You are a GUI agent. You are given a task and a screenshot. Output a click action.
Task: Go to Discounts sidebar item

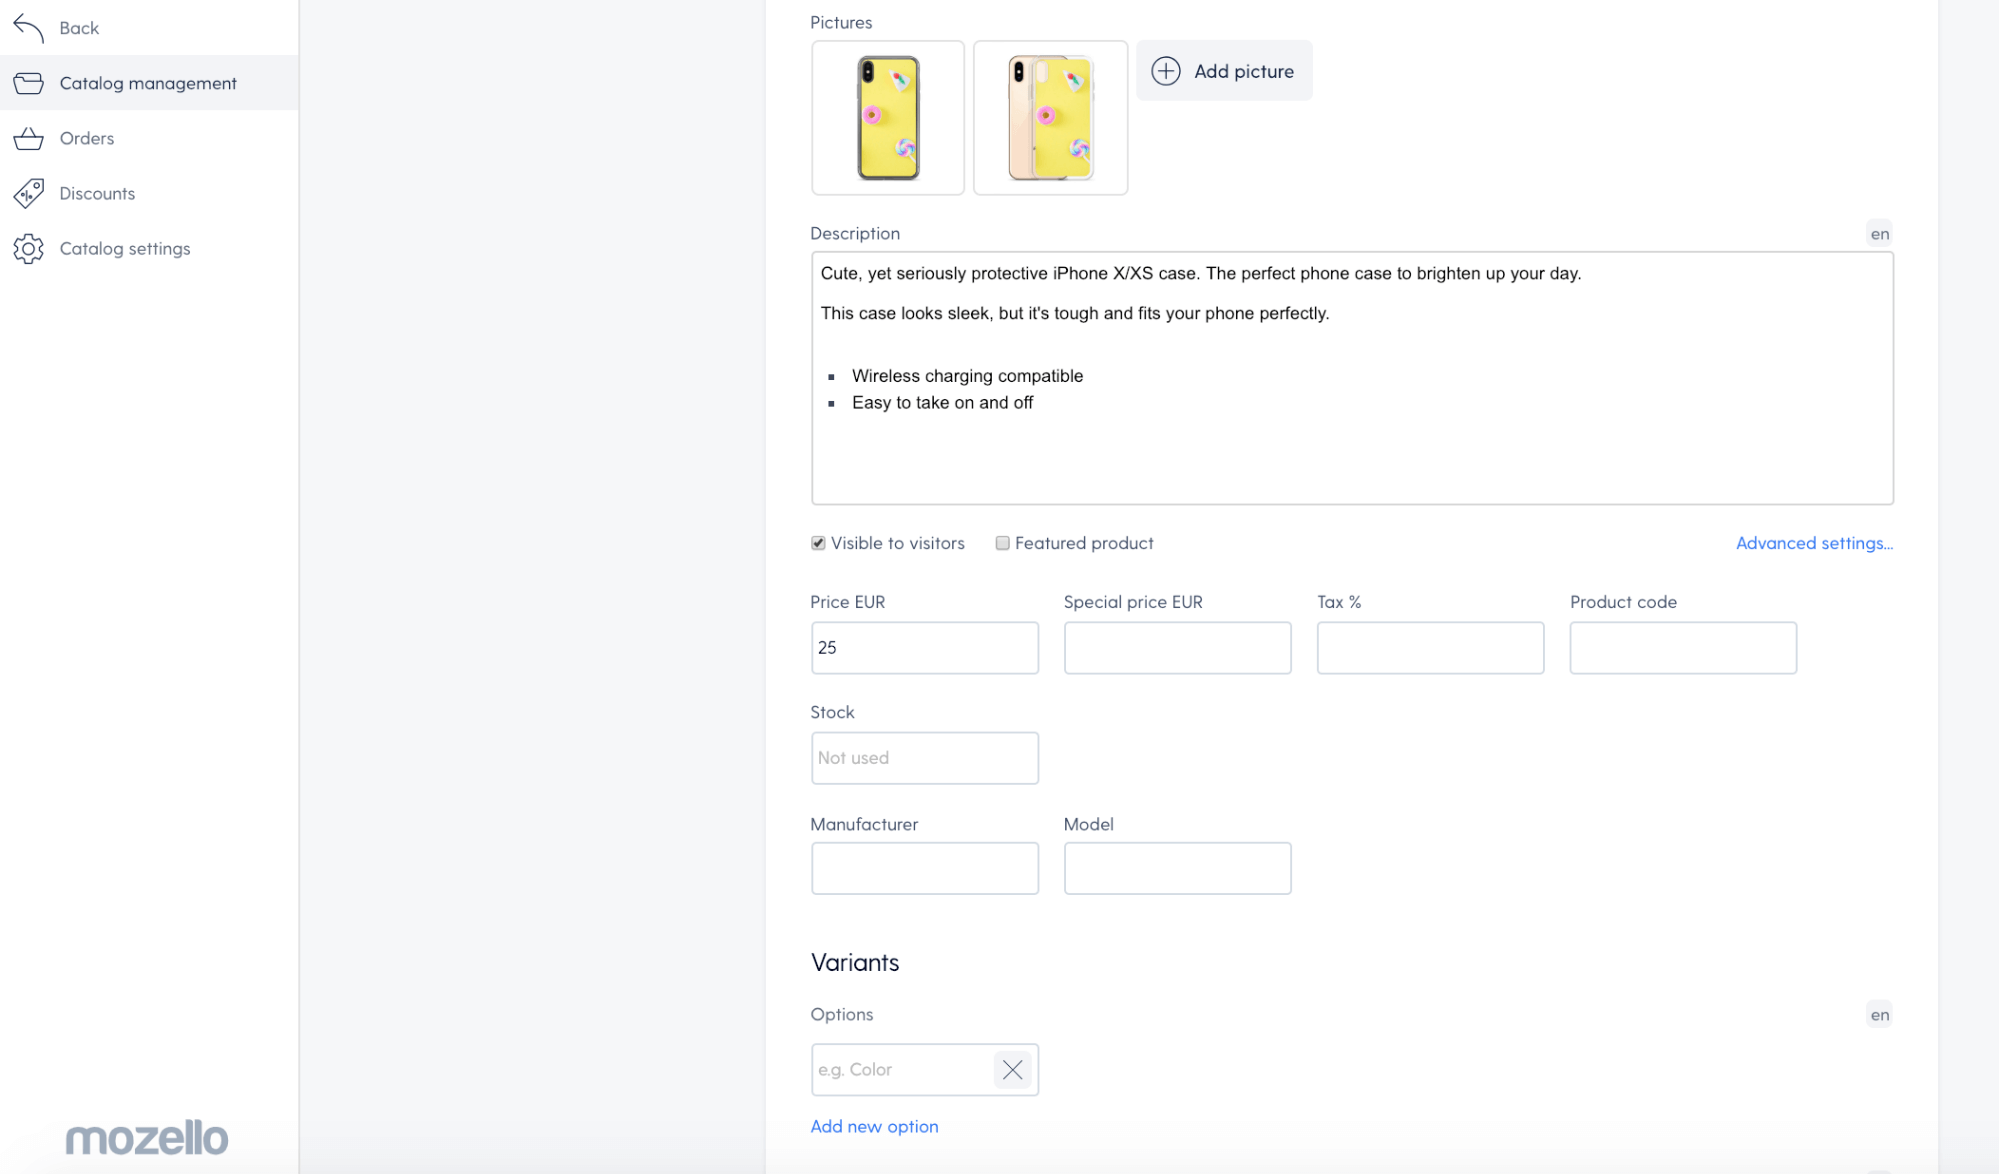point(97,193)
